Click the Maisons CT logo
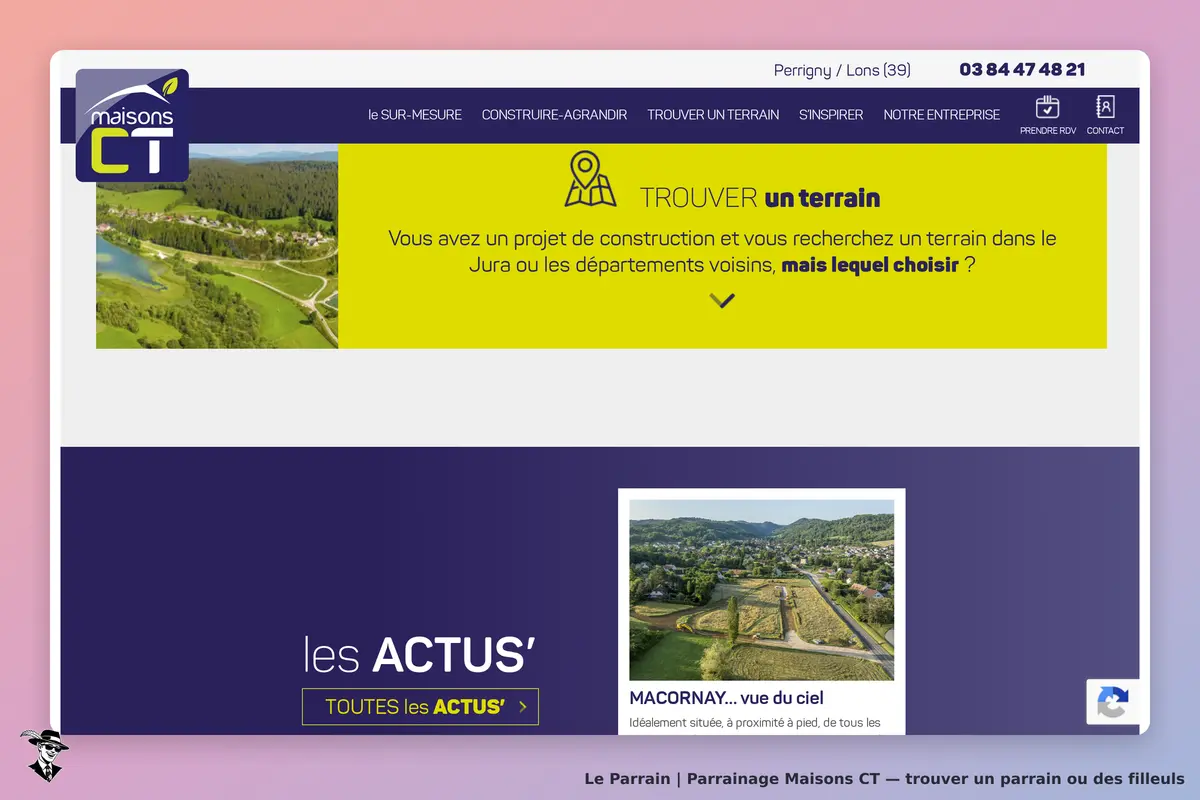 pyautogui.click(x=132, y=125)
